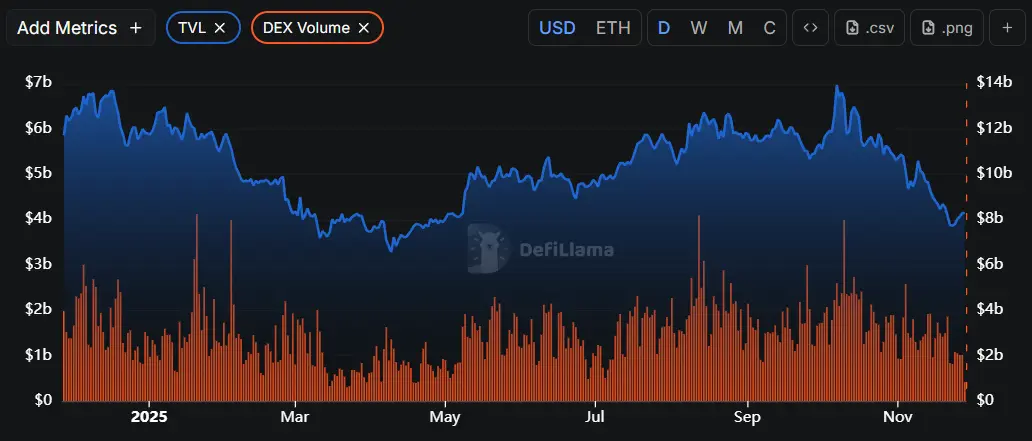Image resolution: width=1032 pixels, height=441 pixels.
Task: Remove the TVL metric chip
Action: coord(220,28)
